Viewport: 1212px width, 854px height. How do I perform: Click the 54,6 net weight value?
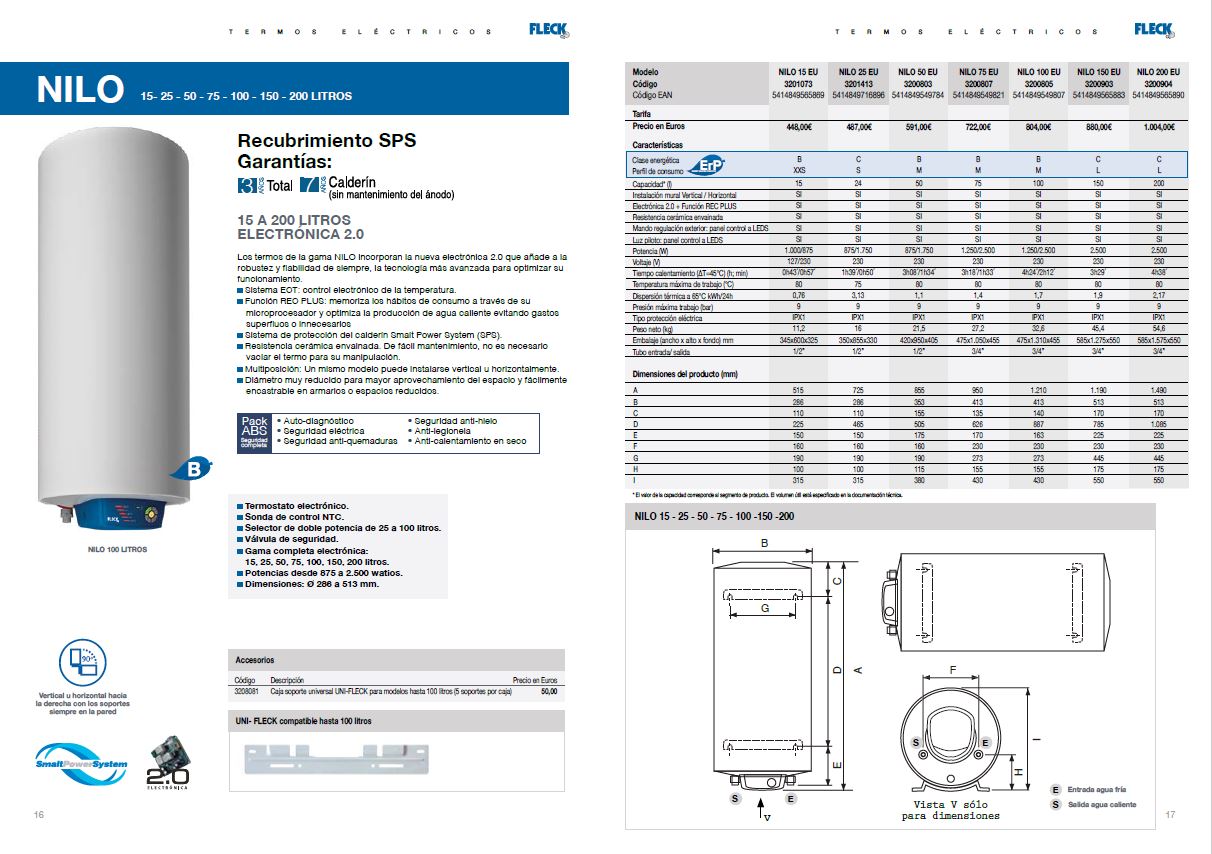point(1158,328)
